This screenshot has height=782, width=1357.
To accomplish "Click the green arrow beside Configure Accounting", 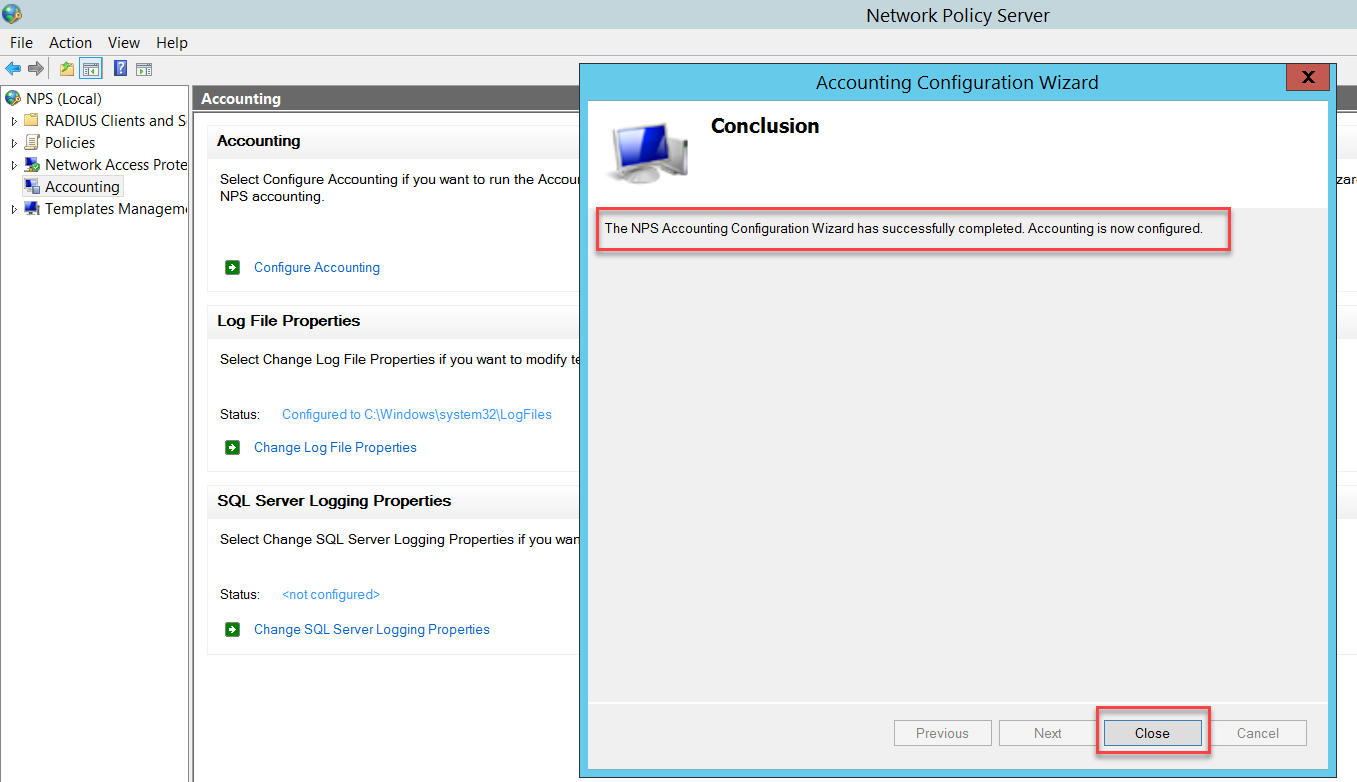I will (233, 267).
